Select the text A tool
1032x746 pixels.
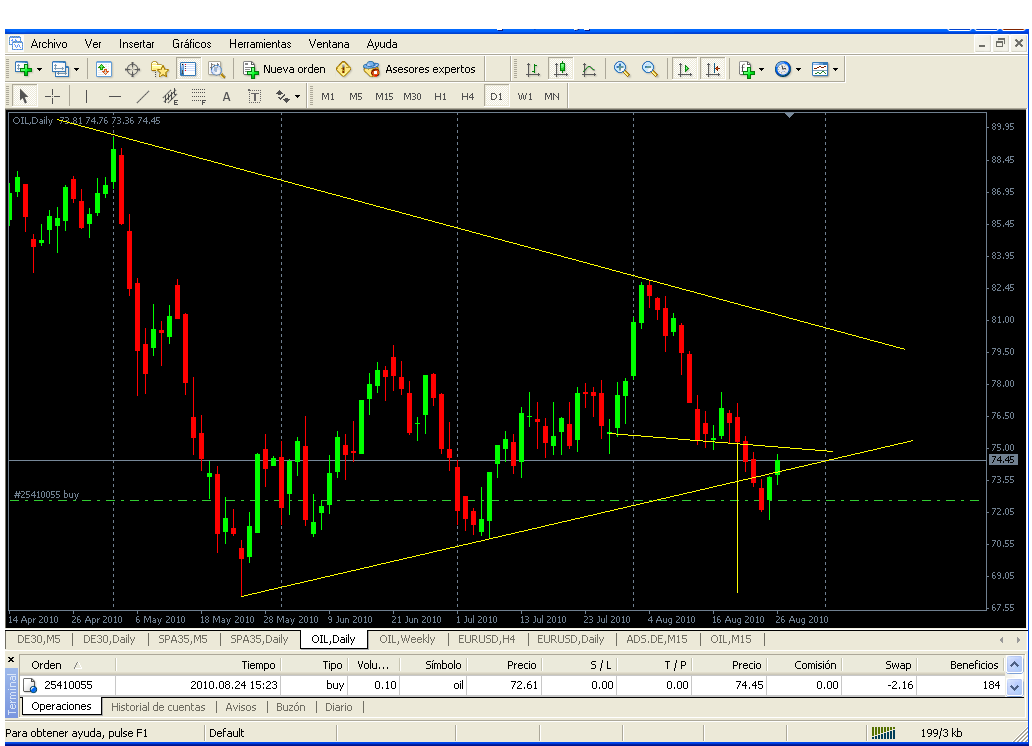click(x=226, y=97)
